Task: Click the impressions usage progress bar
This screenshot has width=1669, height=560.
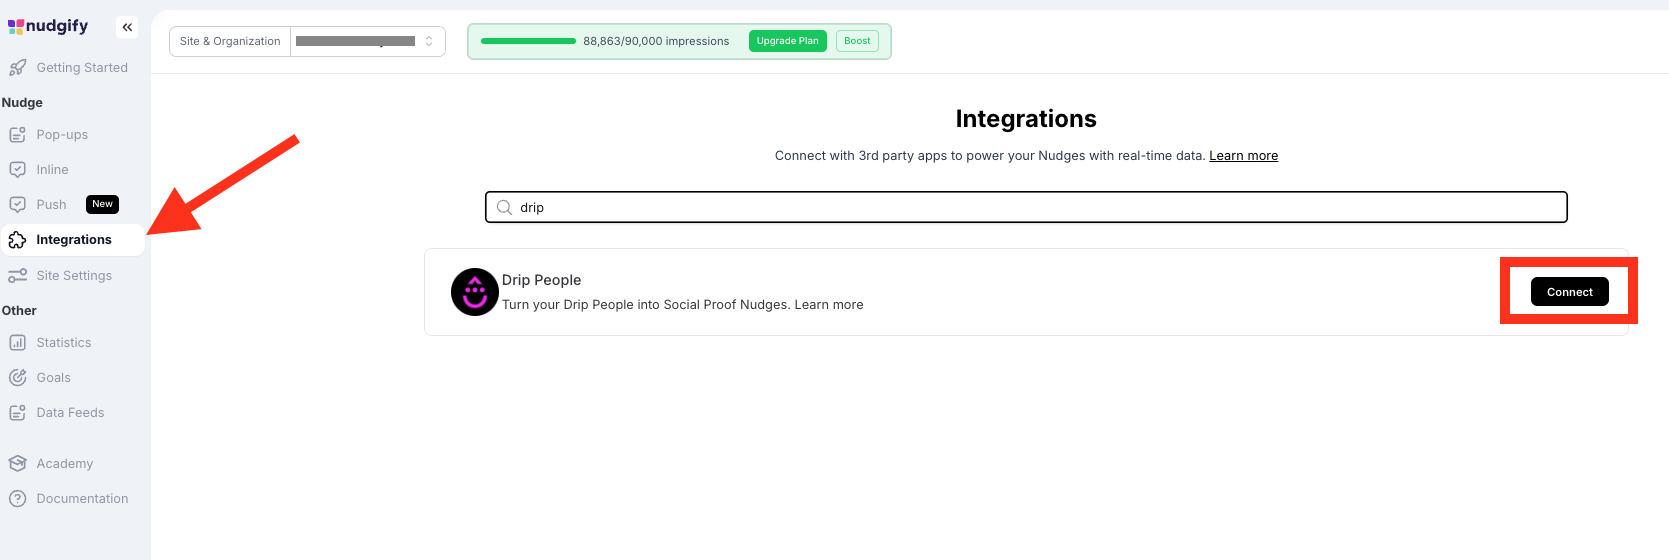Action: pos(528,41)
